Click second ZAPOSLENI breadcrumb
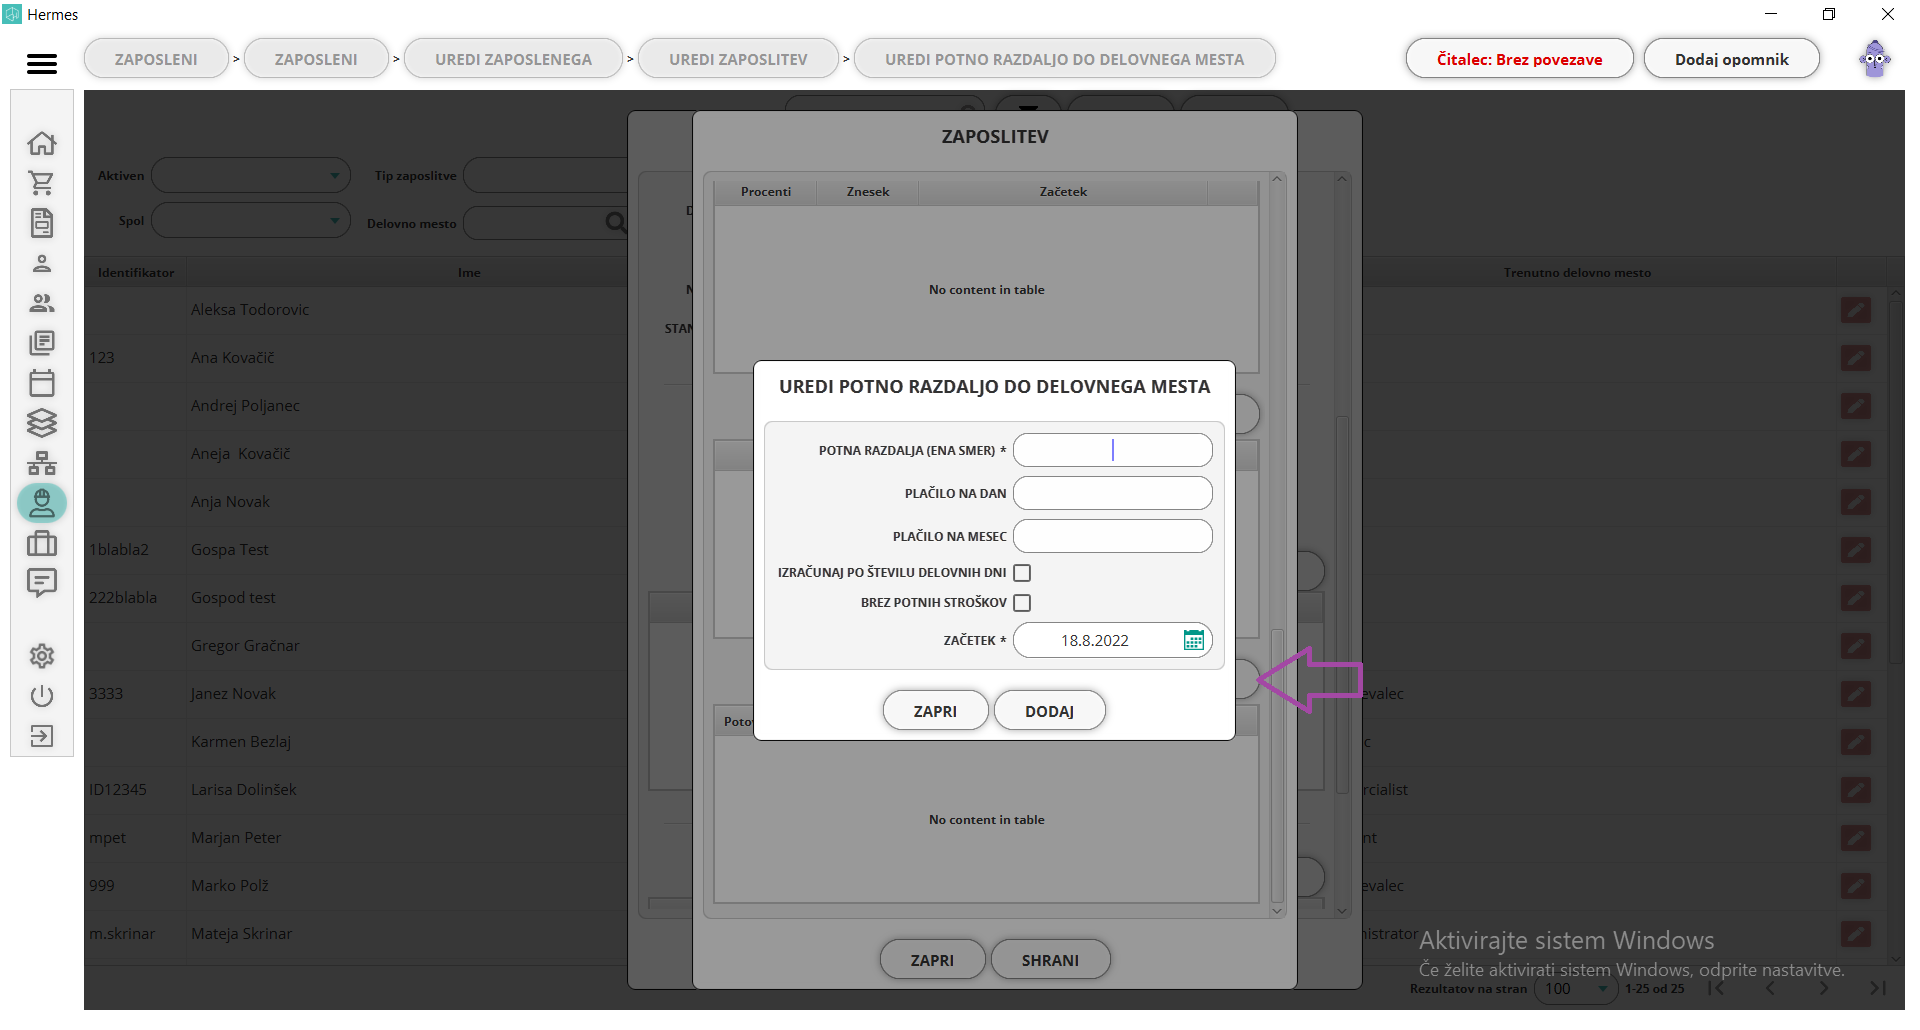 click(316, 59)
